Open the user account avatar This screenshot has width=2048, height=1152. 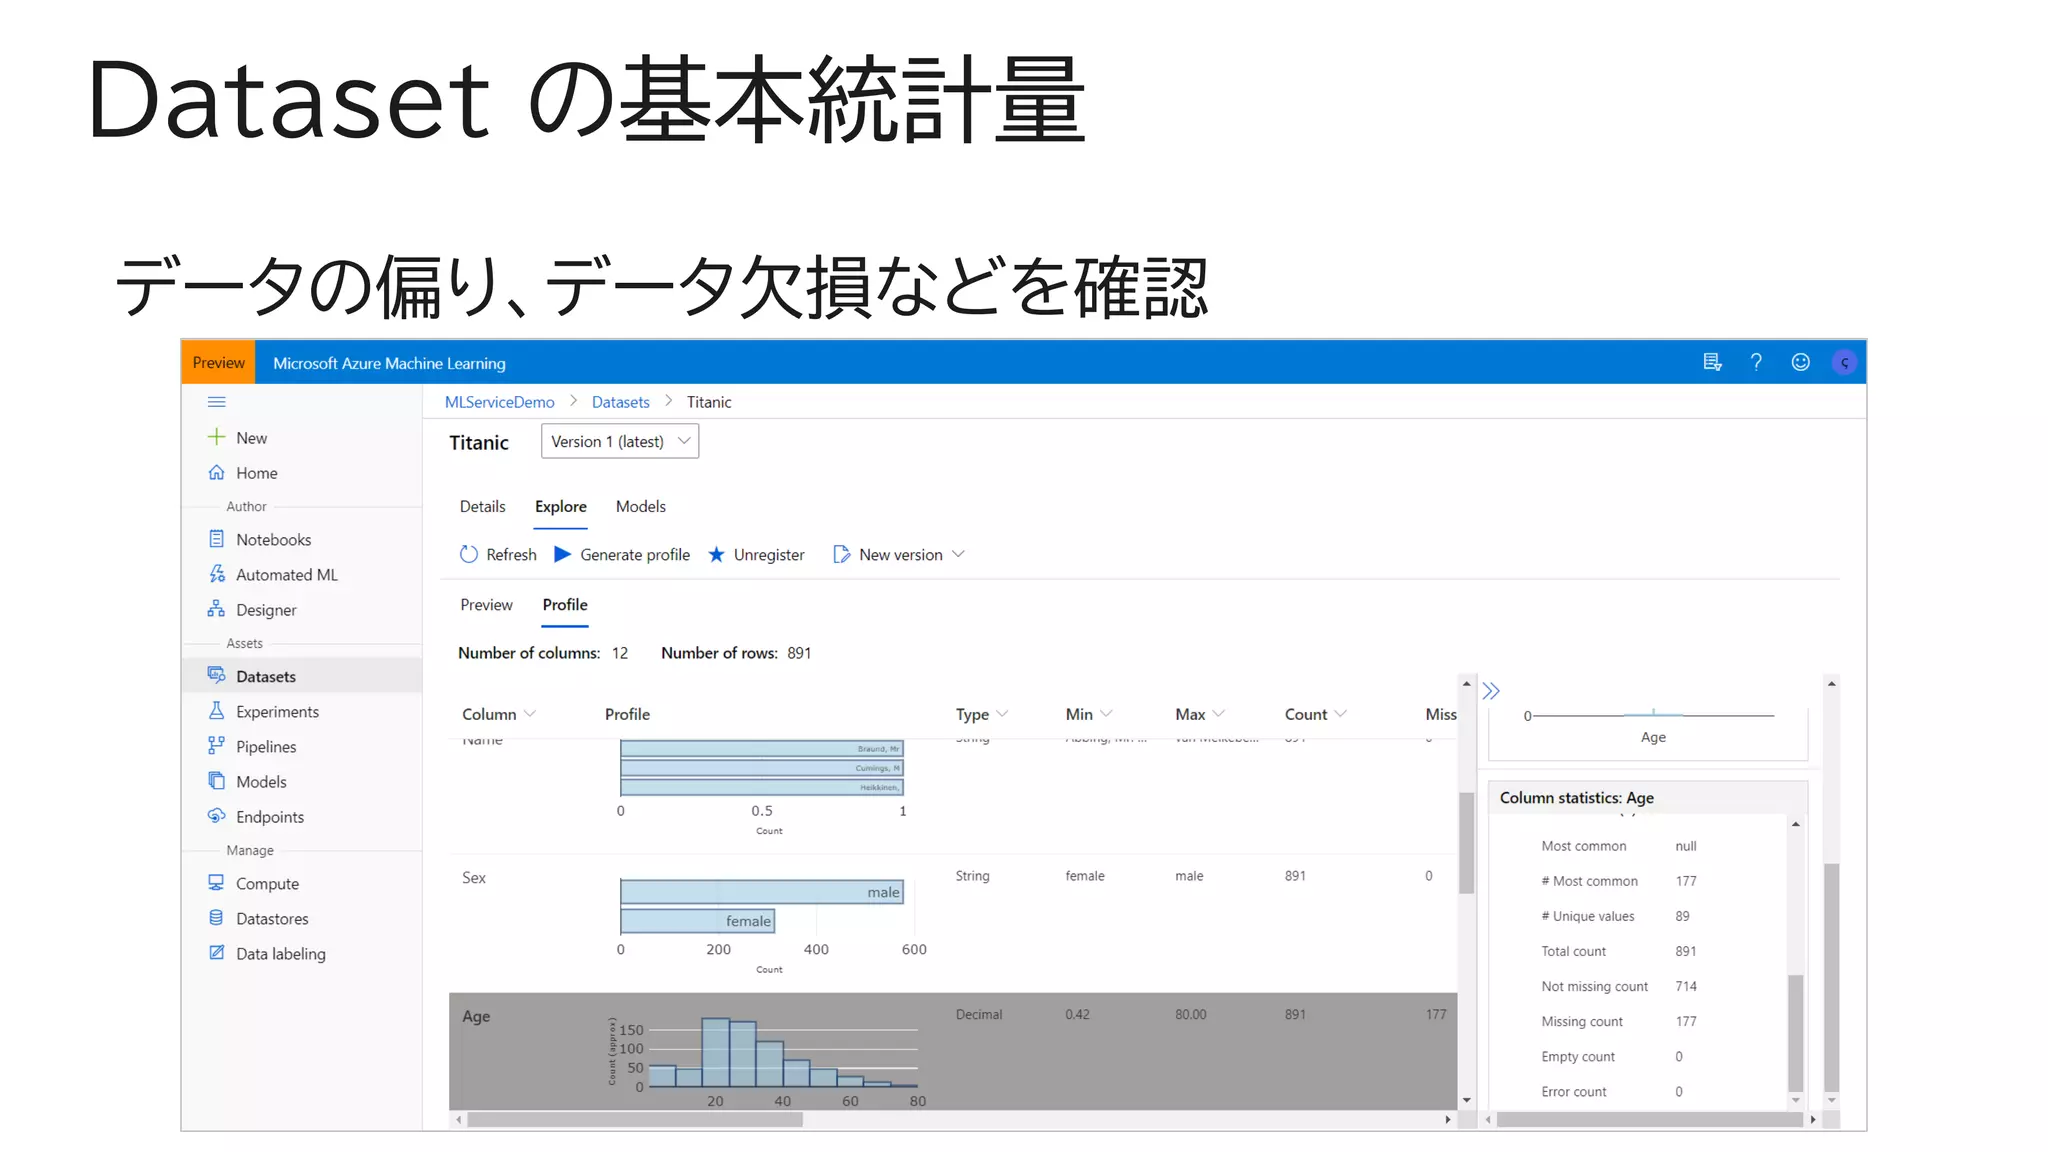click(x=1844, y=362)
